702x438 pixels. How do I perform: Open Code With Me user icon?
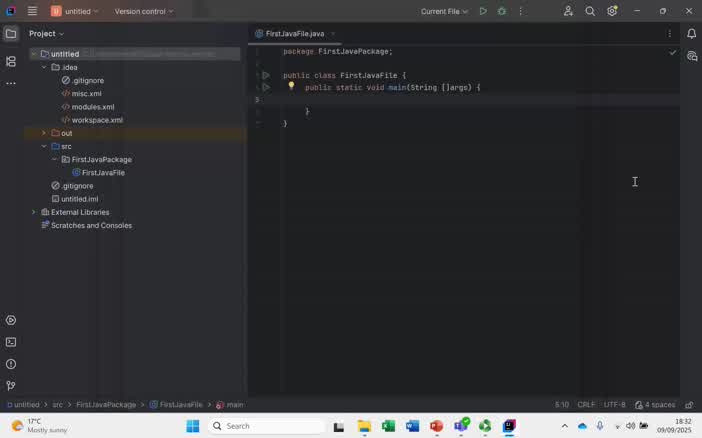pyautogui.click(x=568, y=11)
